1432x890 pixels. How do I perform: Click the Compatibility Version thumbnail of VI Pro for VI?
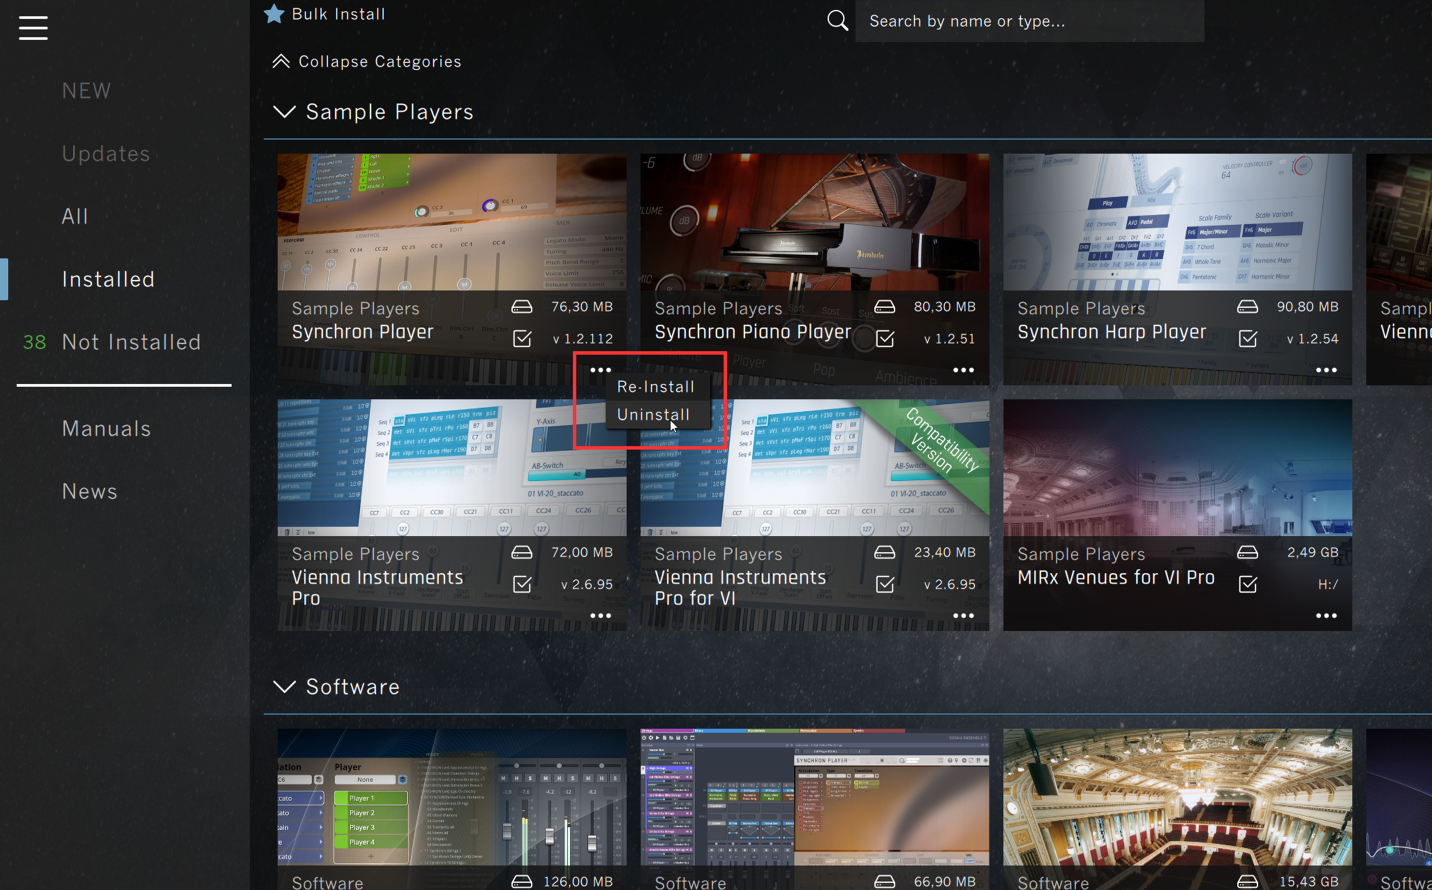[x=815, y=468]
